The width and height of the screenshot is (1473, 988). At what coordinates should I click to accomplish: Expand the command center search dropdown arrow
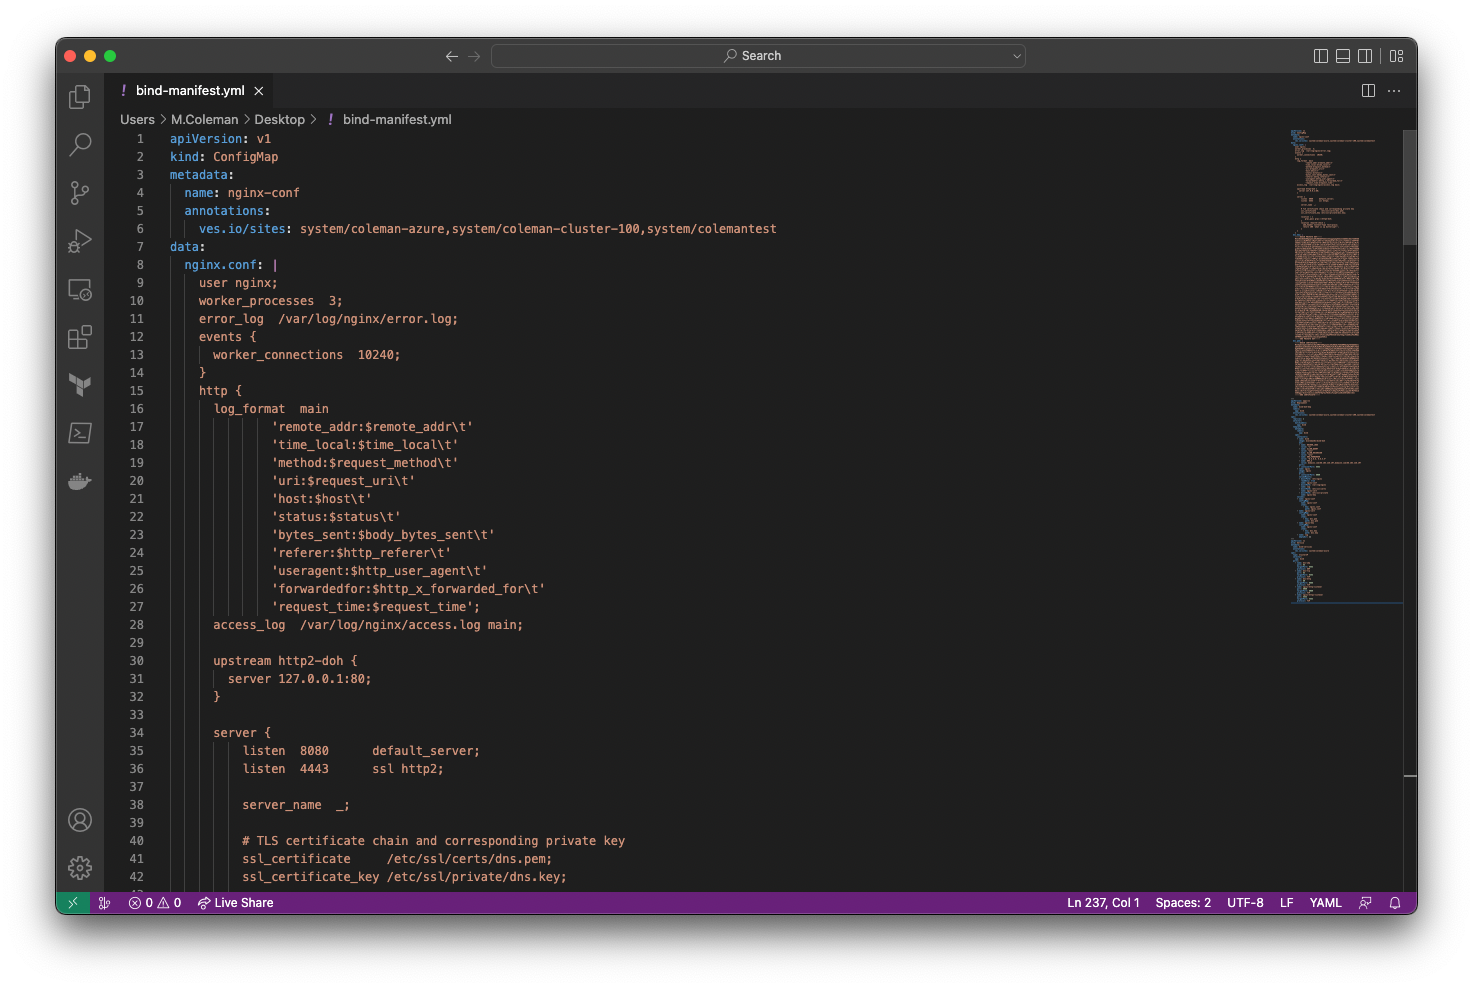pos(1017,56)
